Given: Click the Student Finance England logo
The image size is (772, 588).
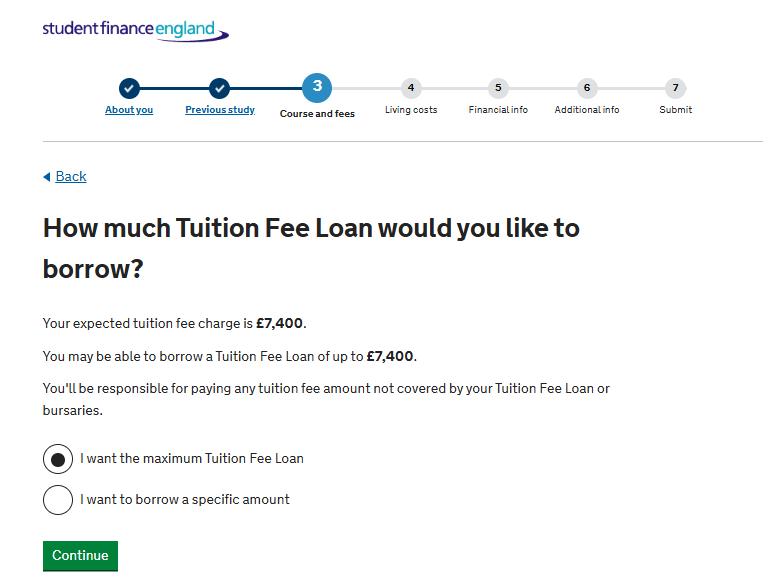Looking at the screenshot, I should click(135, 30).
